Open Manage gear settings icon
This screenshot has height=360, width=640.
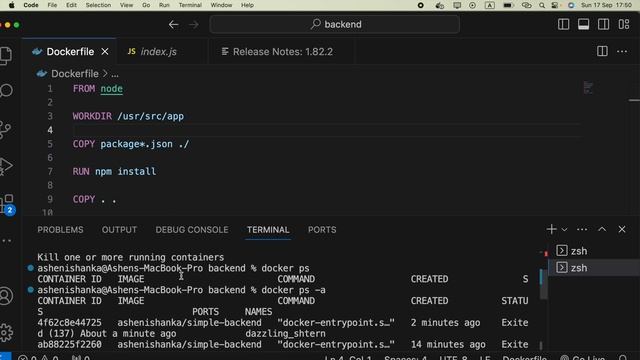pos(6,333)
